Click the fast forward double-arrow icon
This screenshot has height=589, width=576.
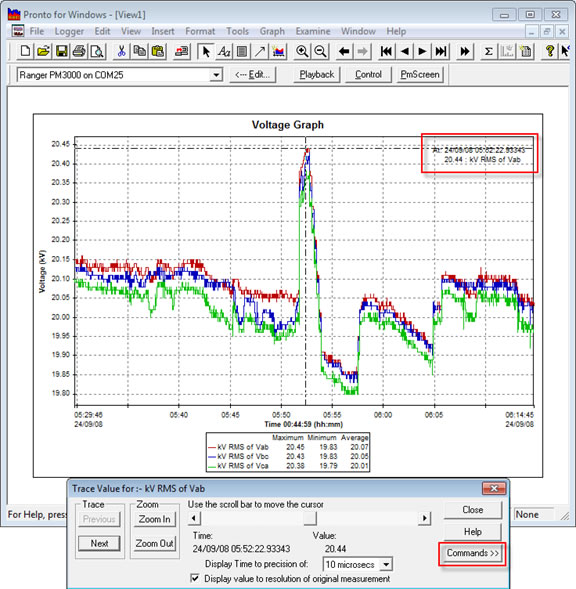coord(465,51)
